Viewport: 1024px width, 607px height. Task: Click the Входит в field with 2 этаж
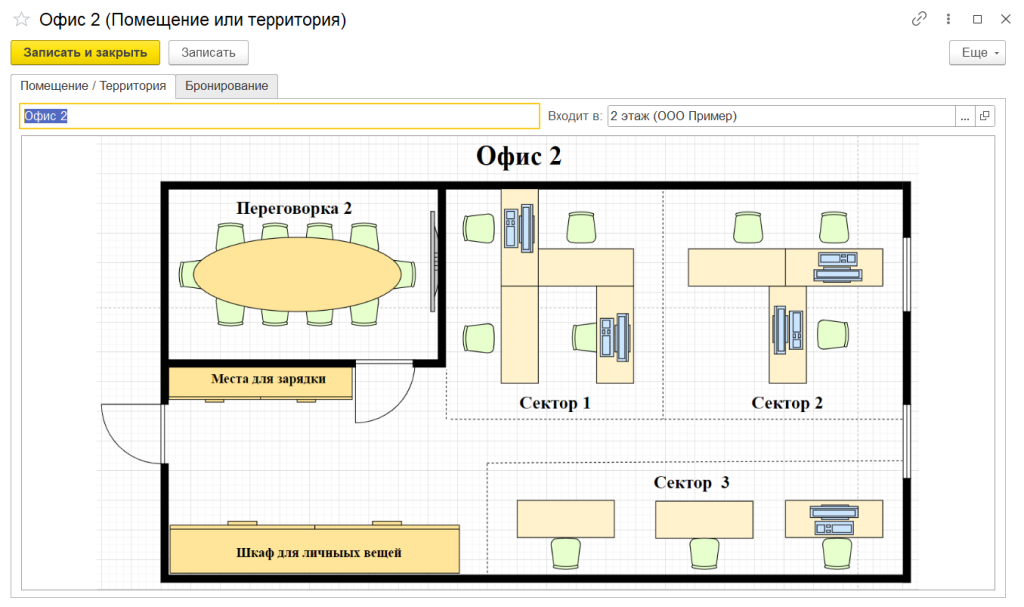[x=780, y=116]
